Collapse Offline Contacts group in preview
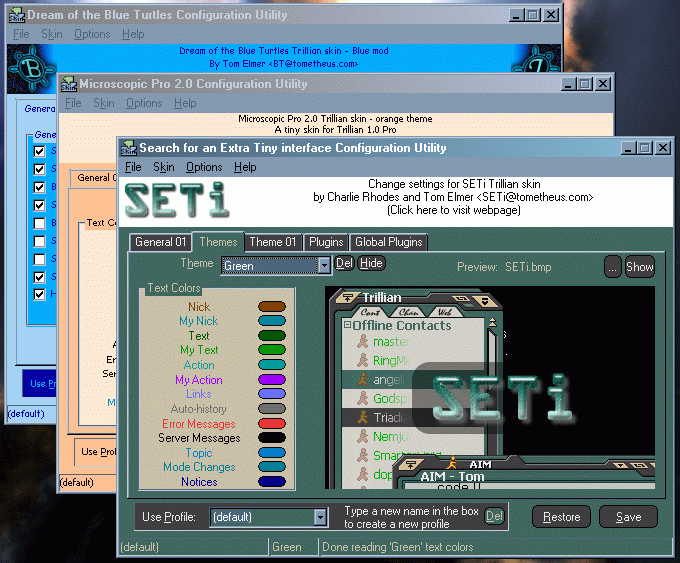This screenshot has height=563, width=680. [x=347, y=324]
